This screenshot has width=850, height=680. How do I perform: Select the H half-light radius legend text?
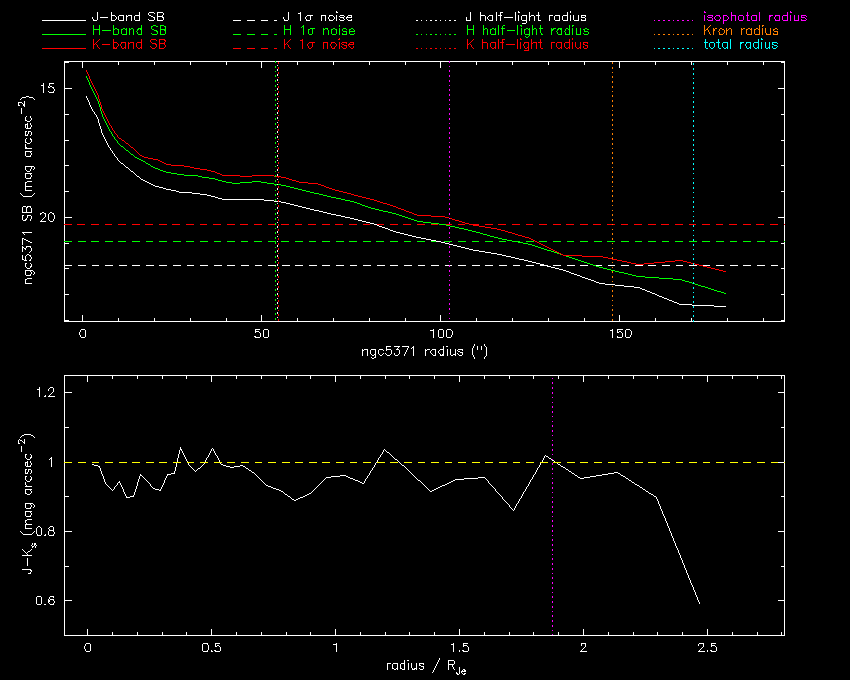527,31
